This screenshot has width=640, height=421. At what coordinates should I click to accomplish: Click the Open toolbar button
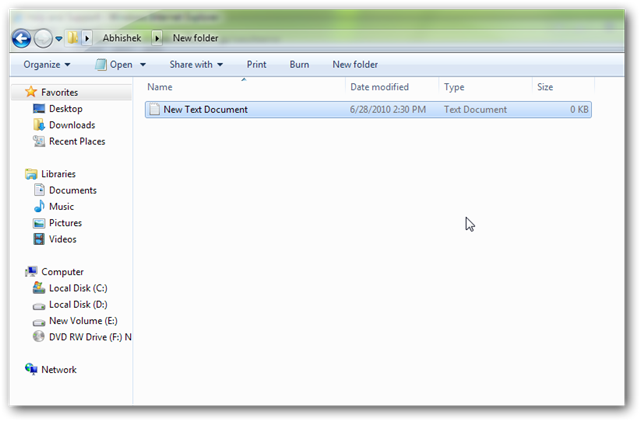pyautogui.click(x=114, y=65)
